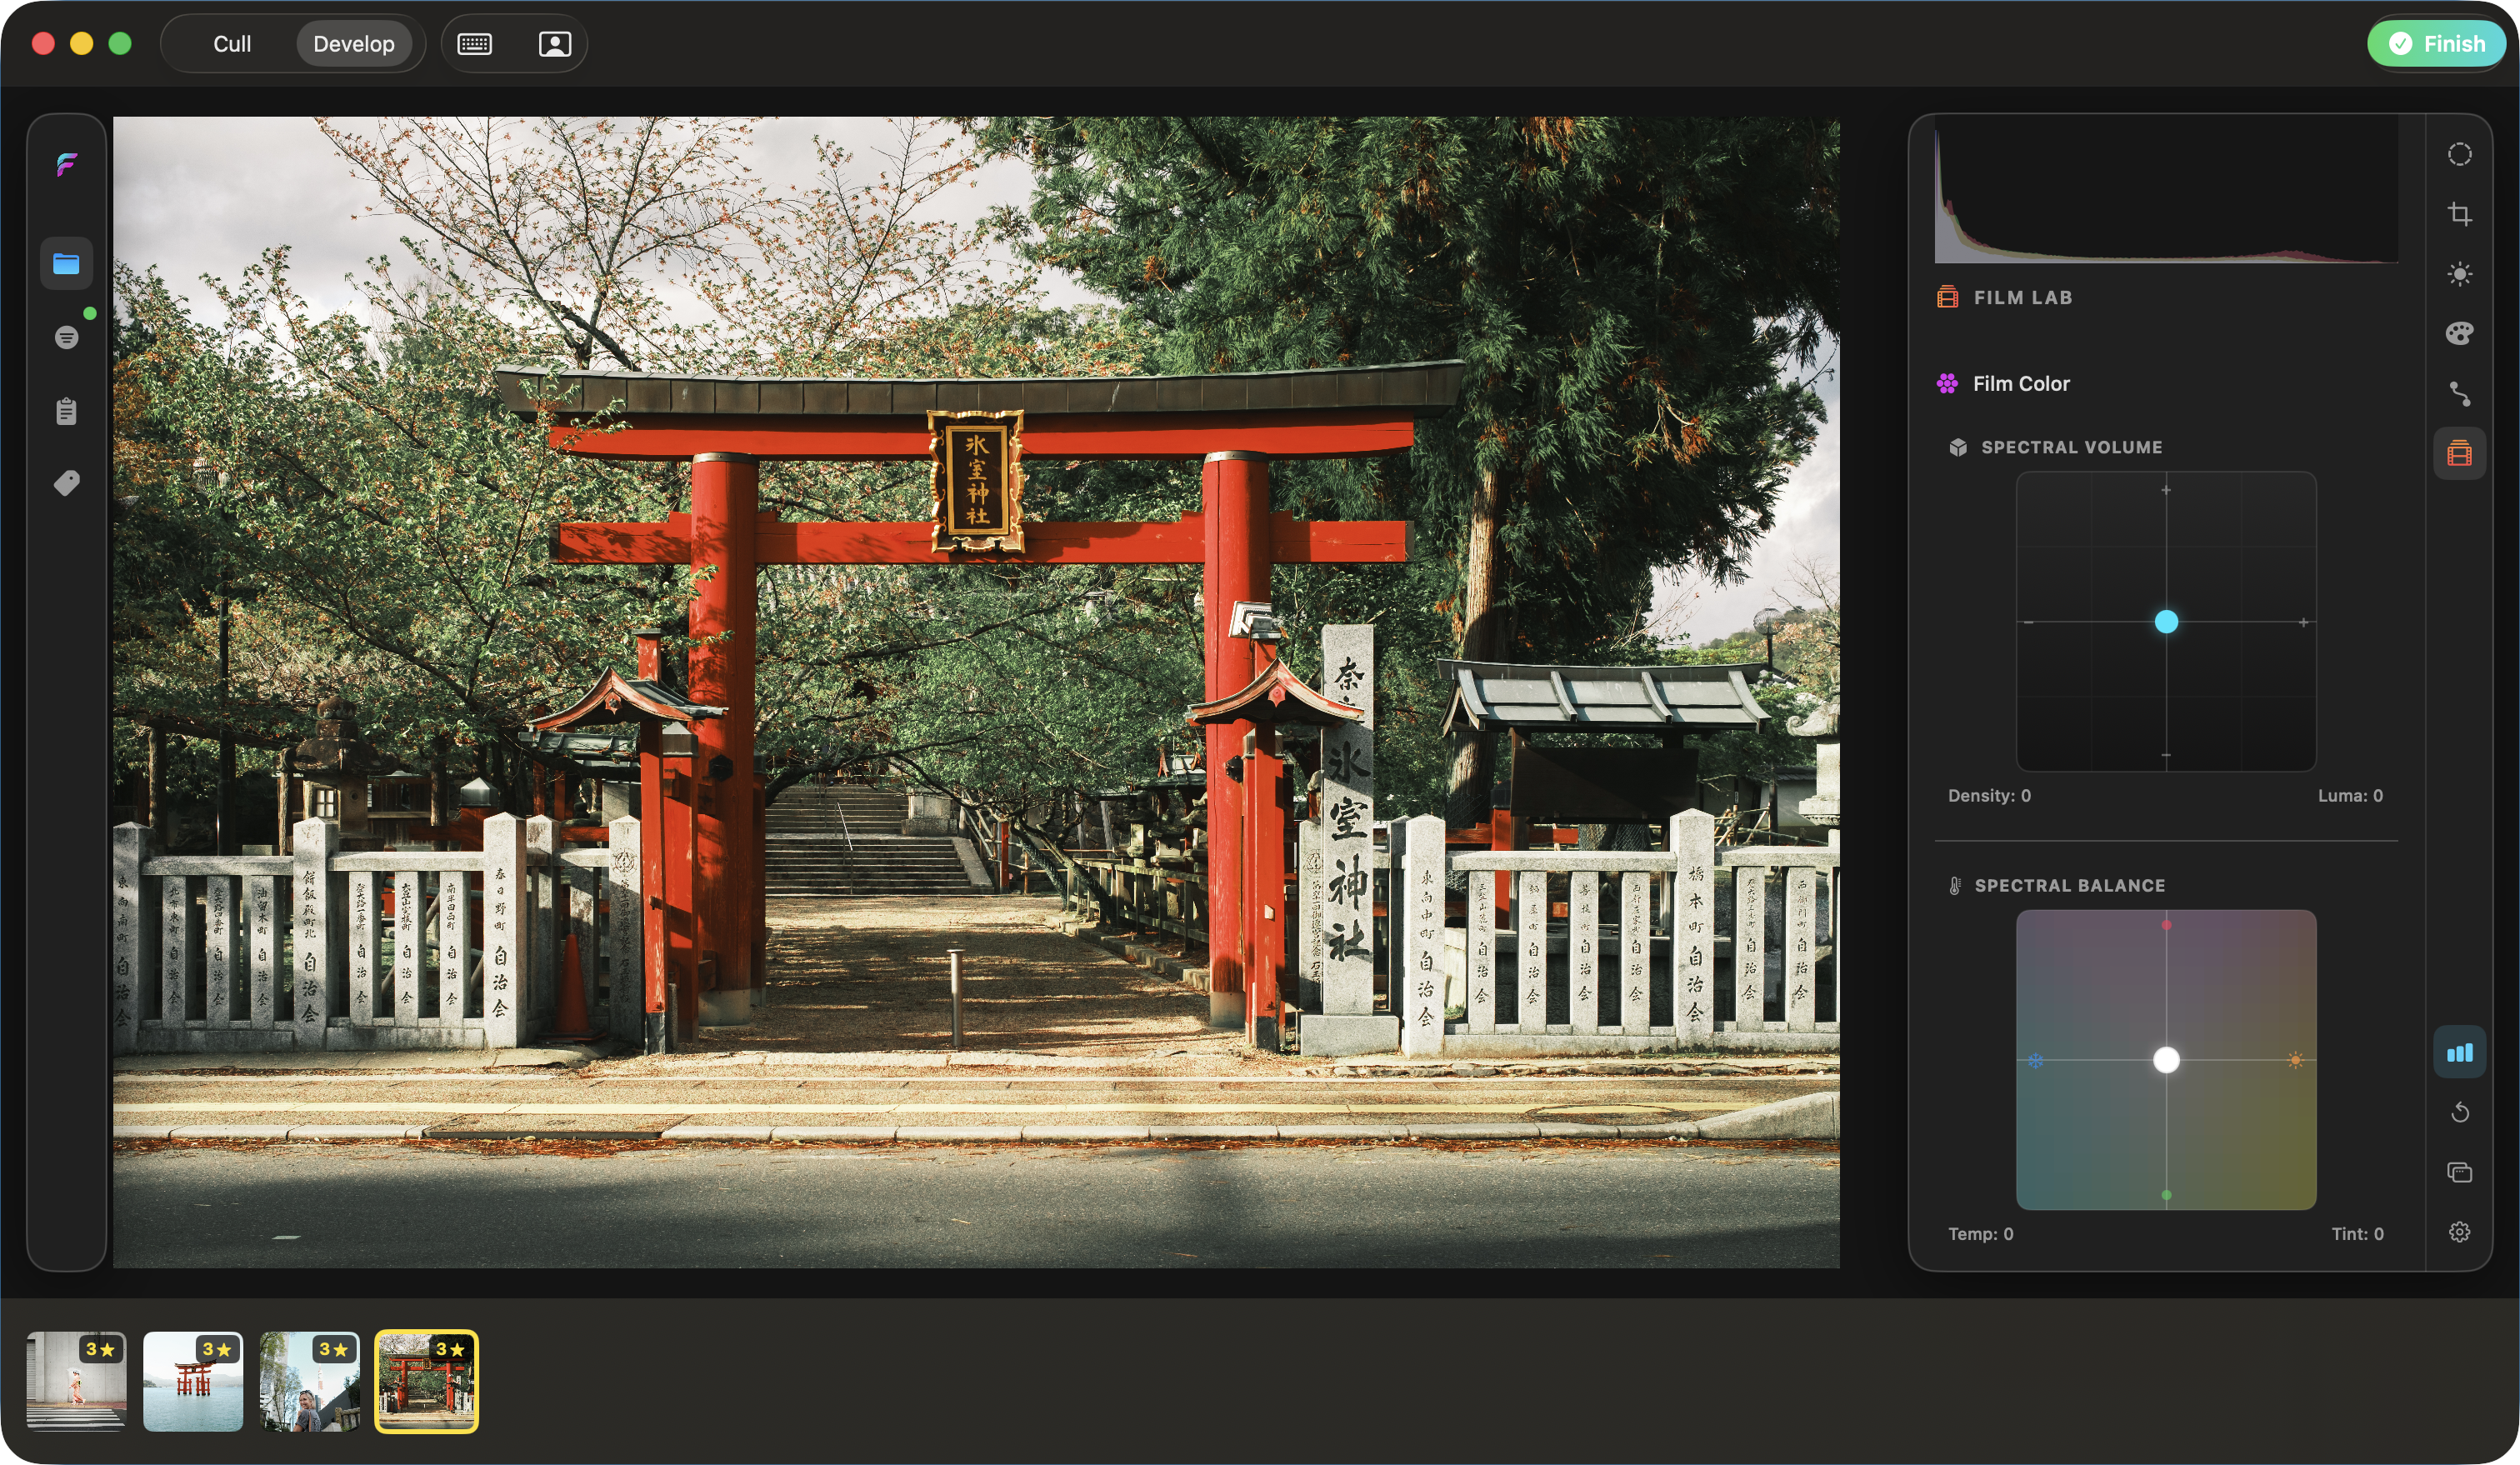The image size is (2520, 1465).
Task: Open the crop tool
Action: pos(2459,214)
